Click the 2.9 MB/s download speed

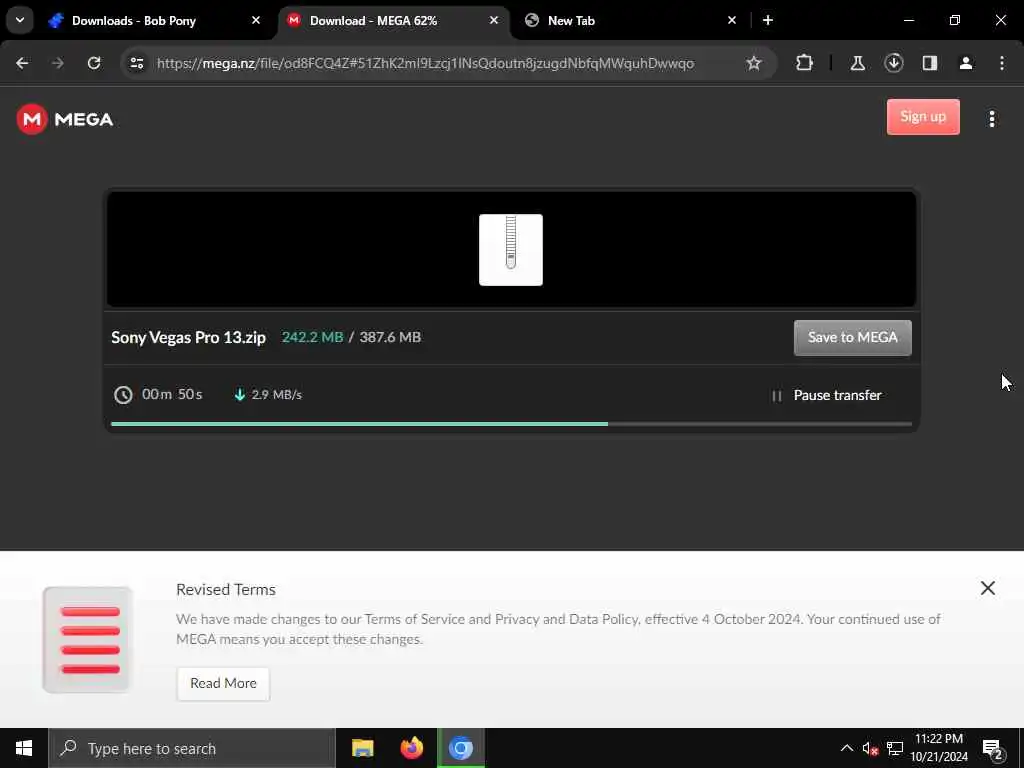[276, 394]
